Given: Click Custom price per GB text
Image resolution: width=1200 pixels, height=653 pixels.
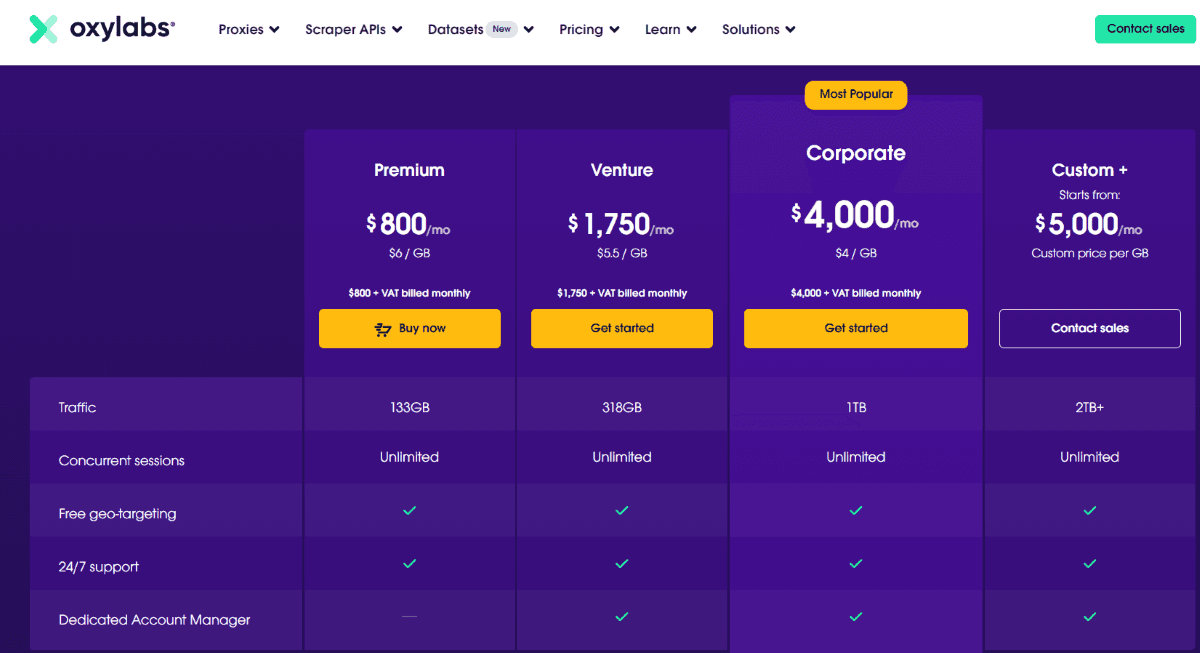Looking at the screenshot, I should click(1090, 253).
